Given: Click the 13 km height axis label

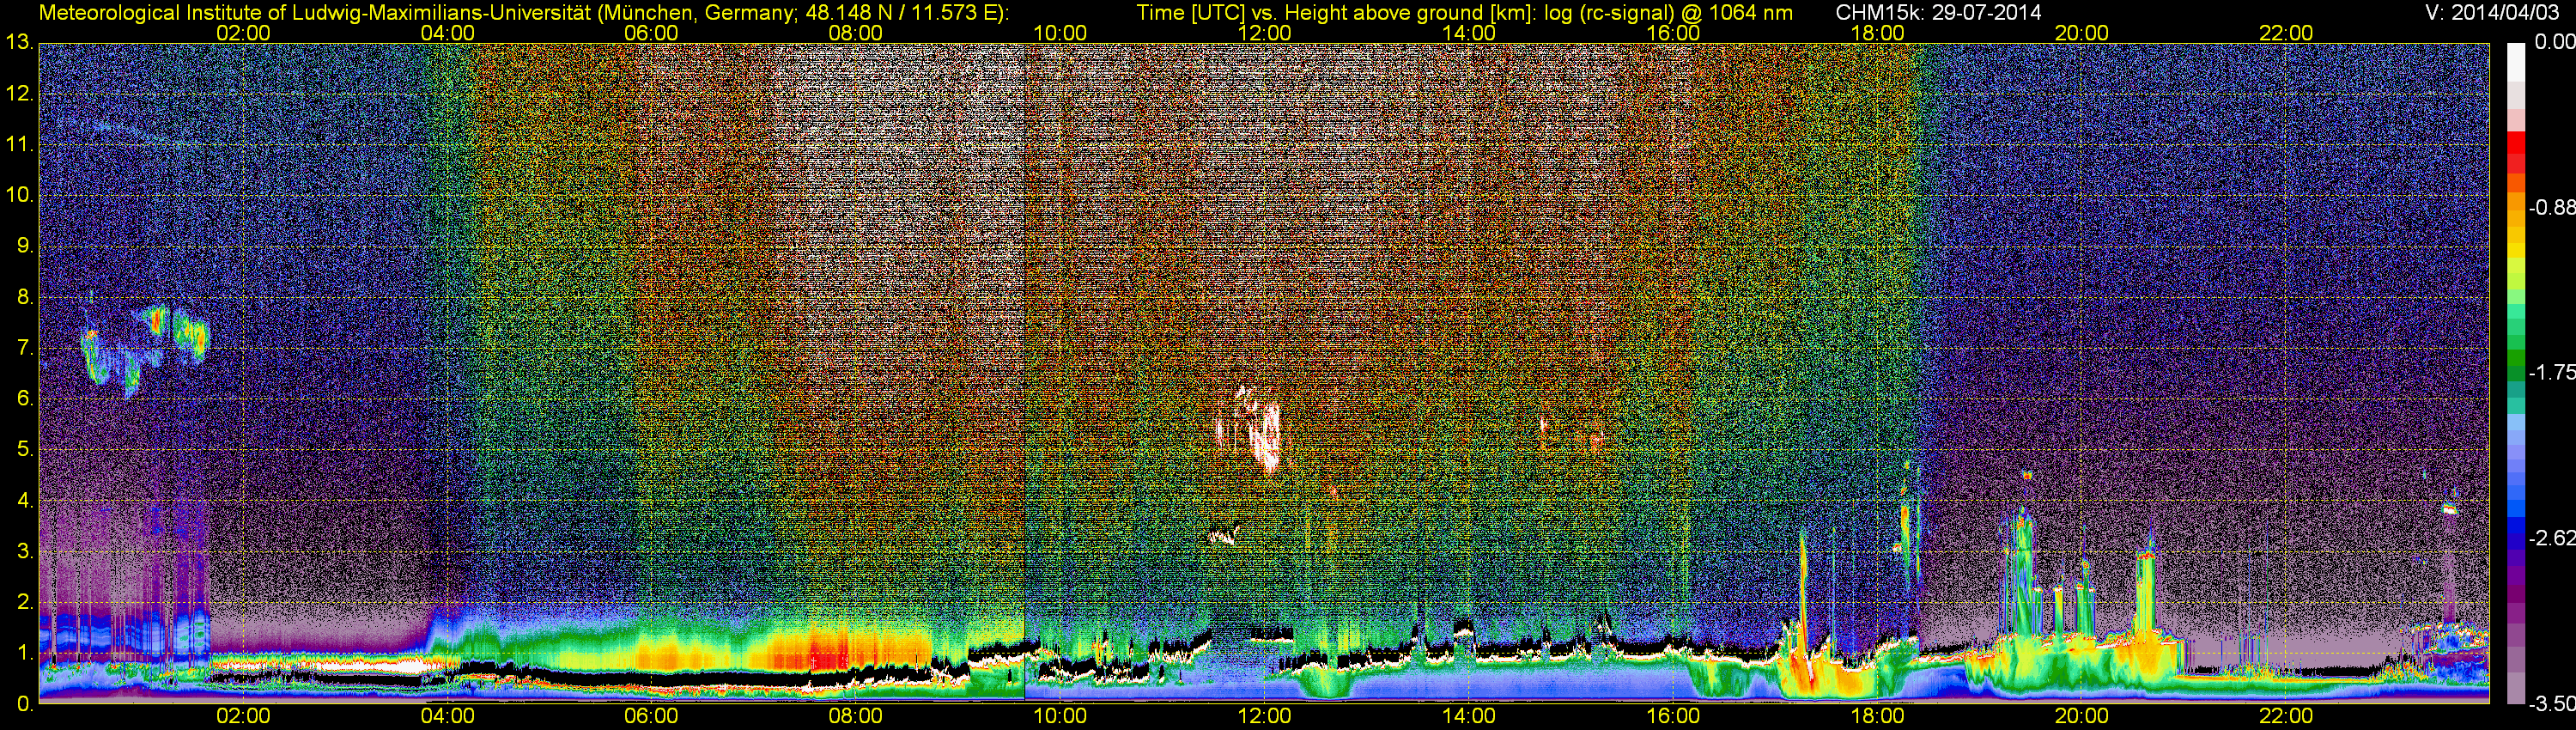Looking at the screenshot, I should point(19,42).
